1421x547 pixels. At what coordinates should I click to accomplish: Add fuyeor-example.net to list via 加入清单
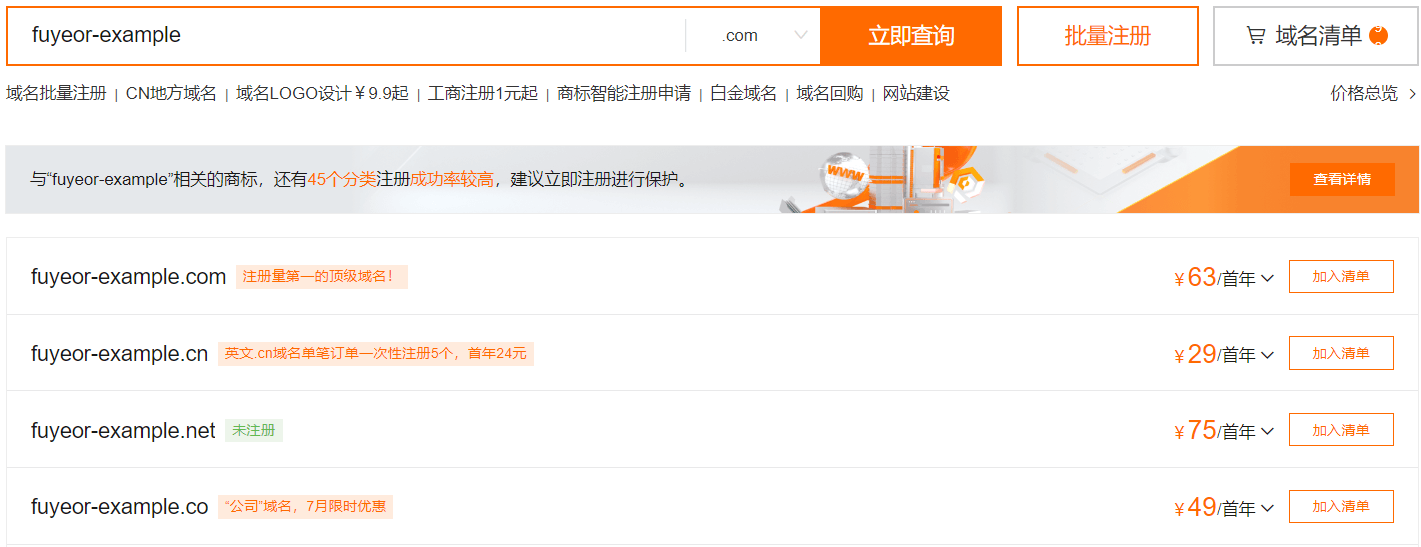(x=1340, y=430)
